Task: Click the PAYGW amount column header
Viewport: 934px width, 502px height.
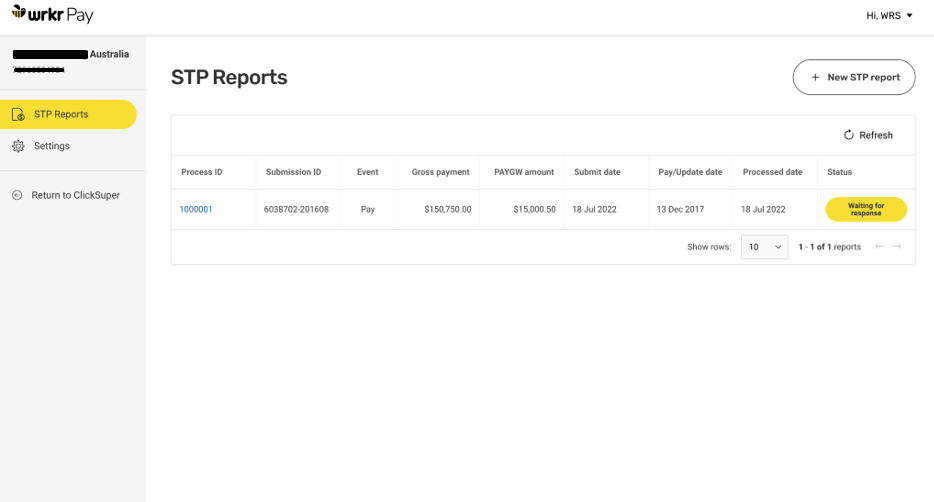Action: coord(524,172)
